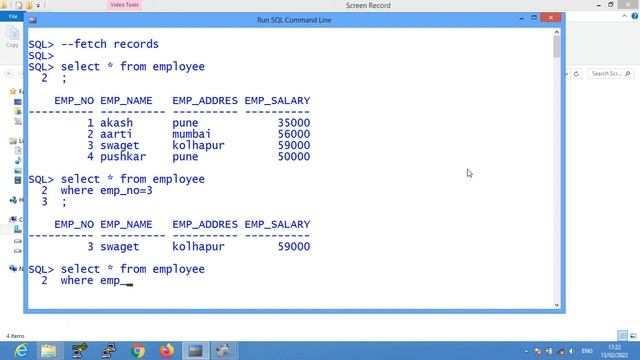Click EMP_SALARY header in first result table
The image size is (640, 360).
tap(278, 100)
